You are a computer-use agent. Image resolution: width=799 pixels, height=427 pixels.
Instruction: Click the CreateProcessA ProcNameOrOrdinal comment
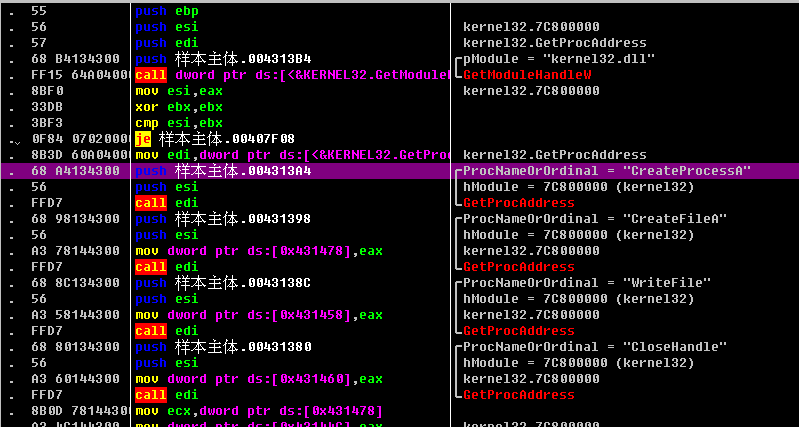coord(607,171)
